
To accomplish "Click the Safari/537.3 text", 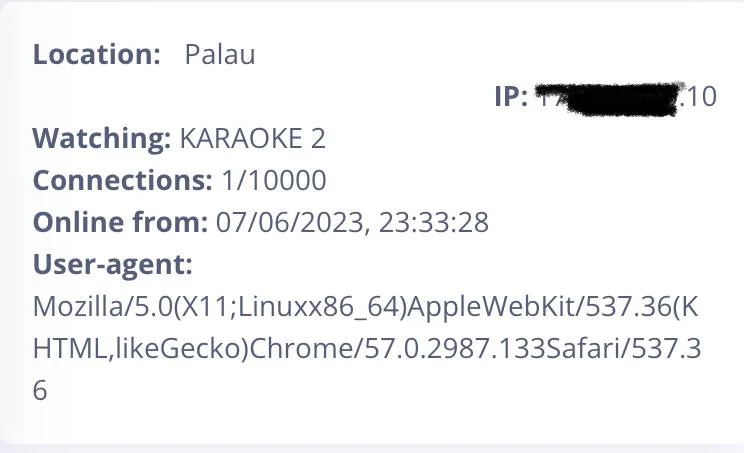I will (x=623, y=349).
